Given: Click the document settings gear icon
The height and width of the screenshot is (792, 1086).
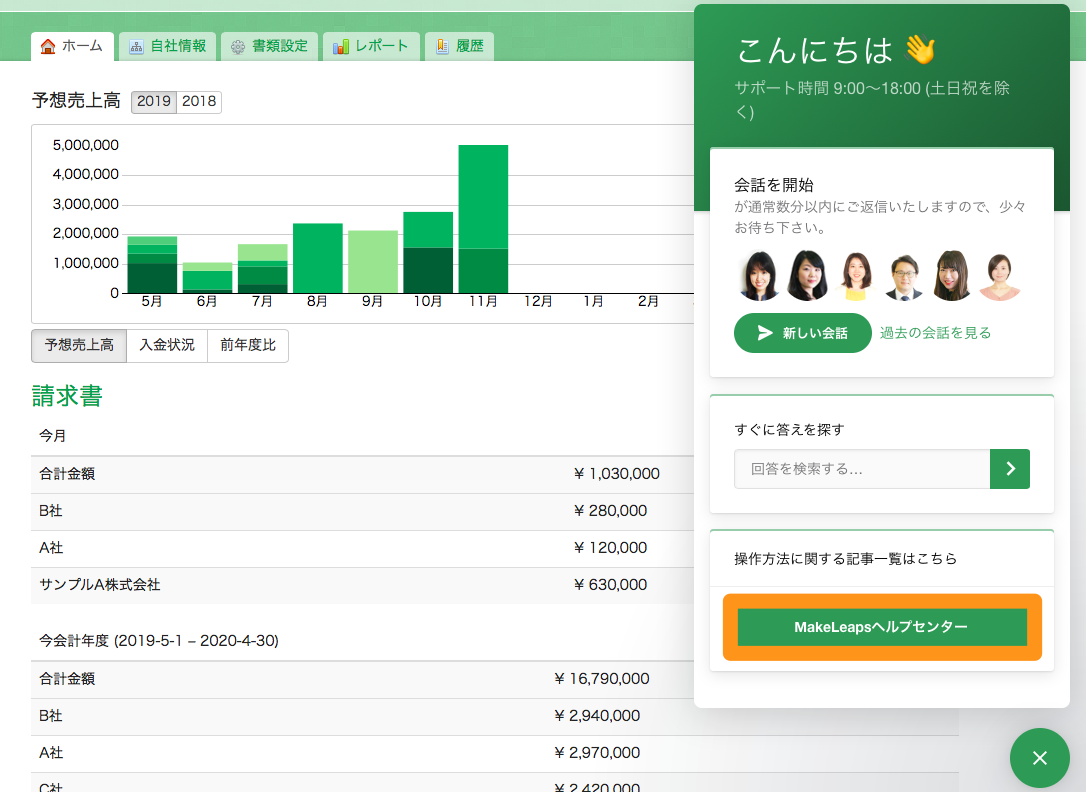Looking at the screenshot, I should click(x=237, y=47).
